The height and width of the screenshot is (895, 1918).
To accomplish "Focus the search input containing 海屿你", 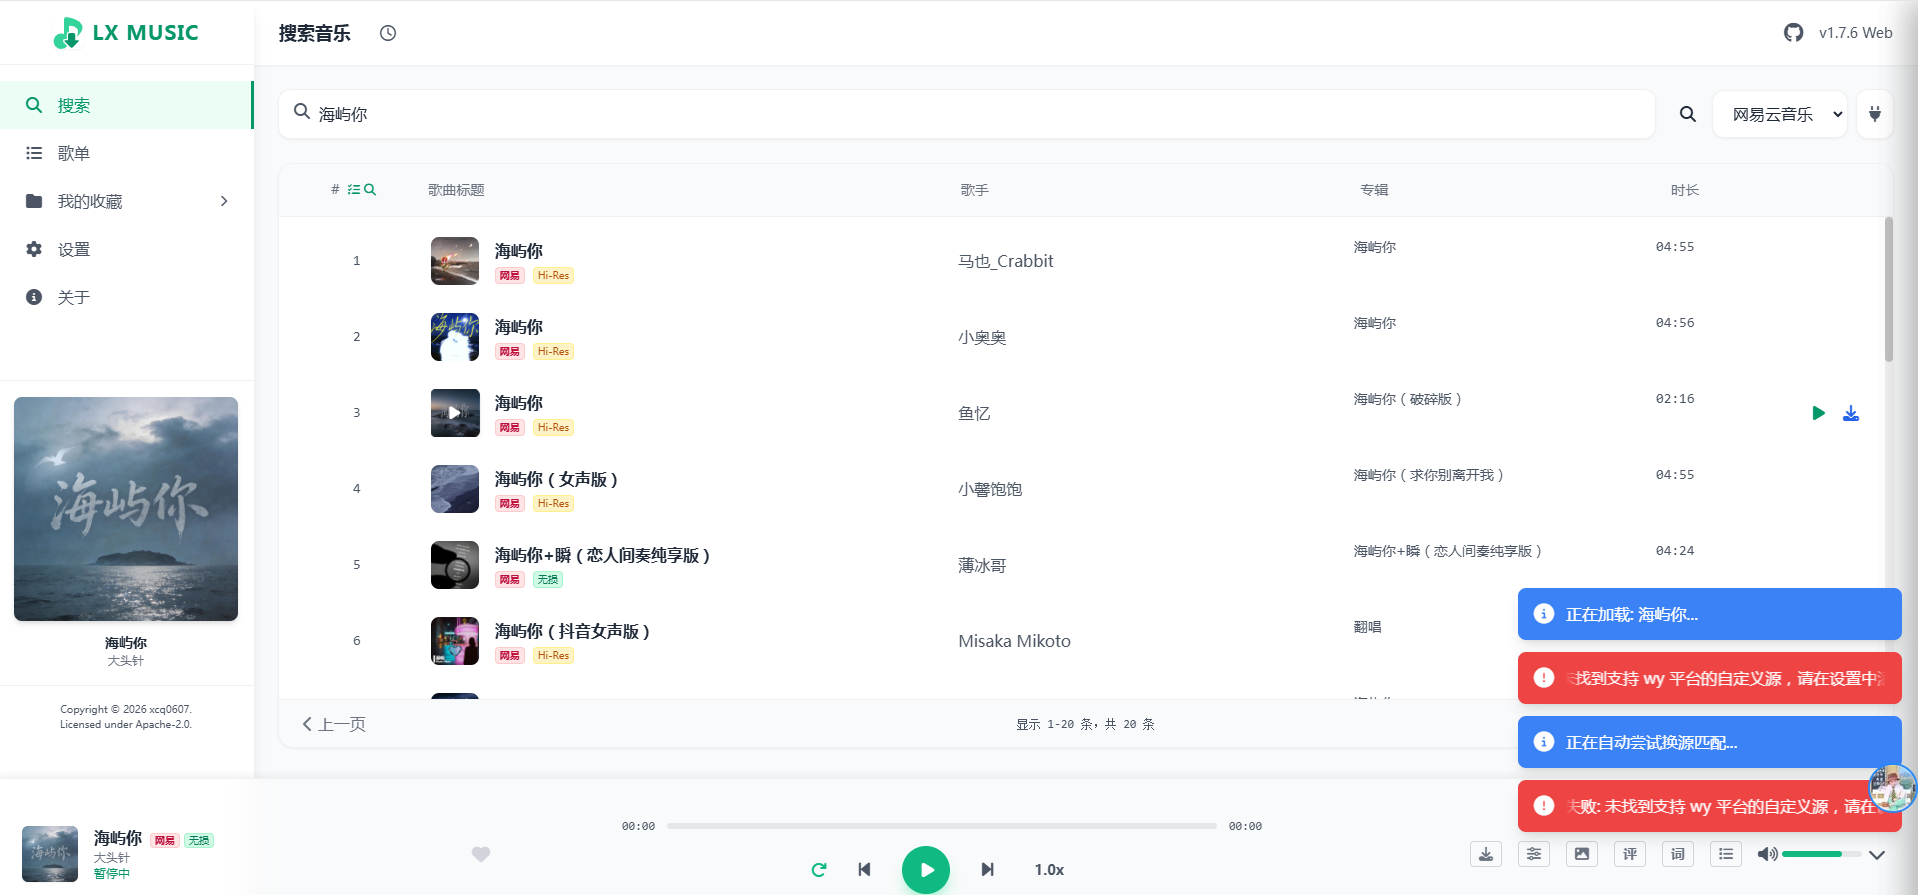I will [x=966, y=114].
